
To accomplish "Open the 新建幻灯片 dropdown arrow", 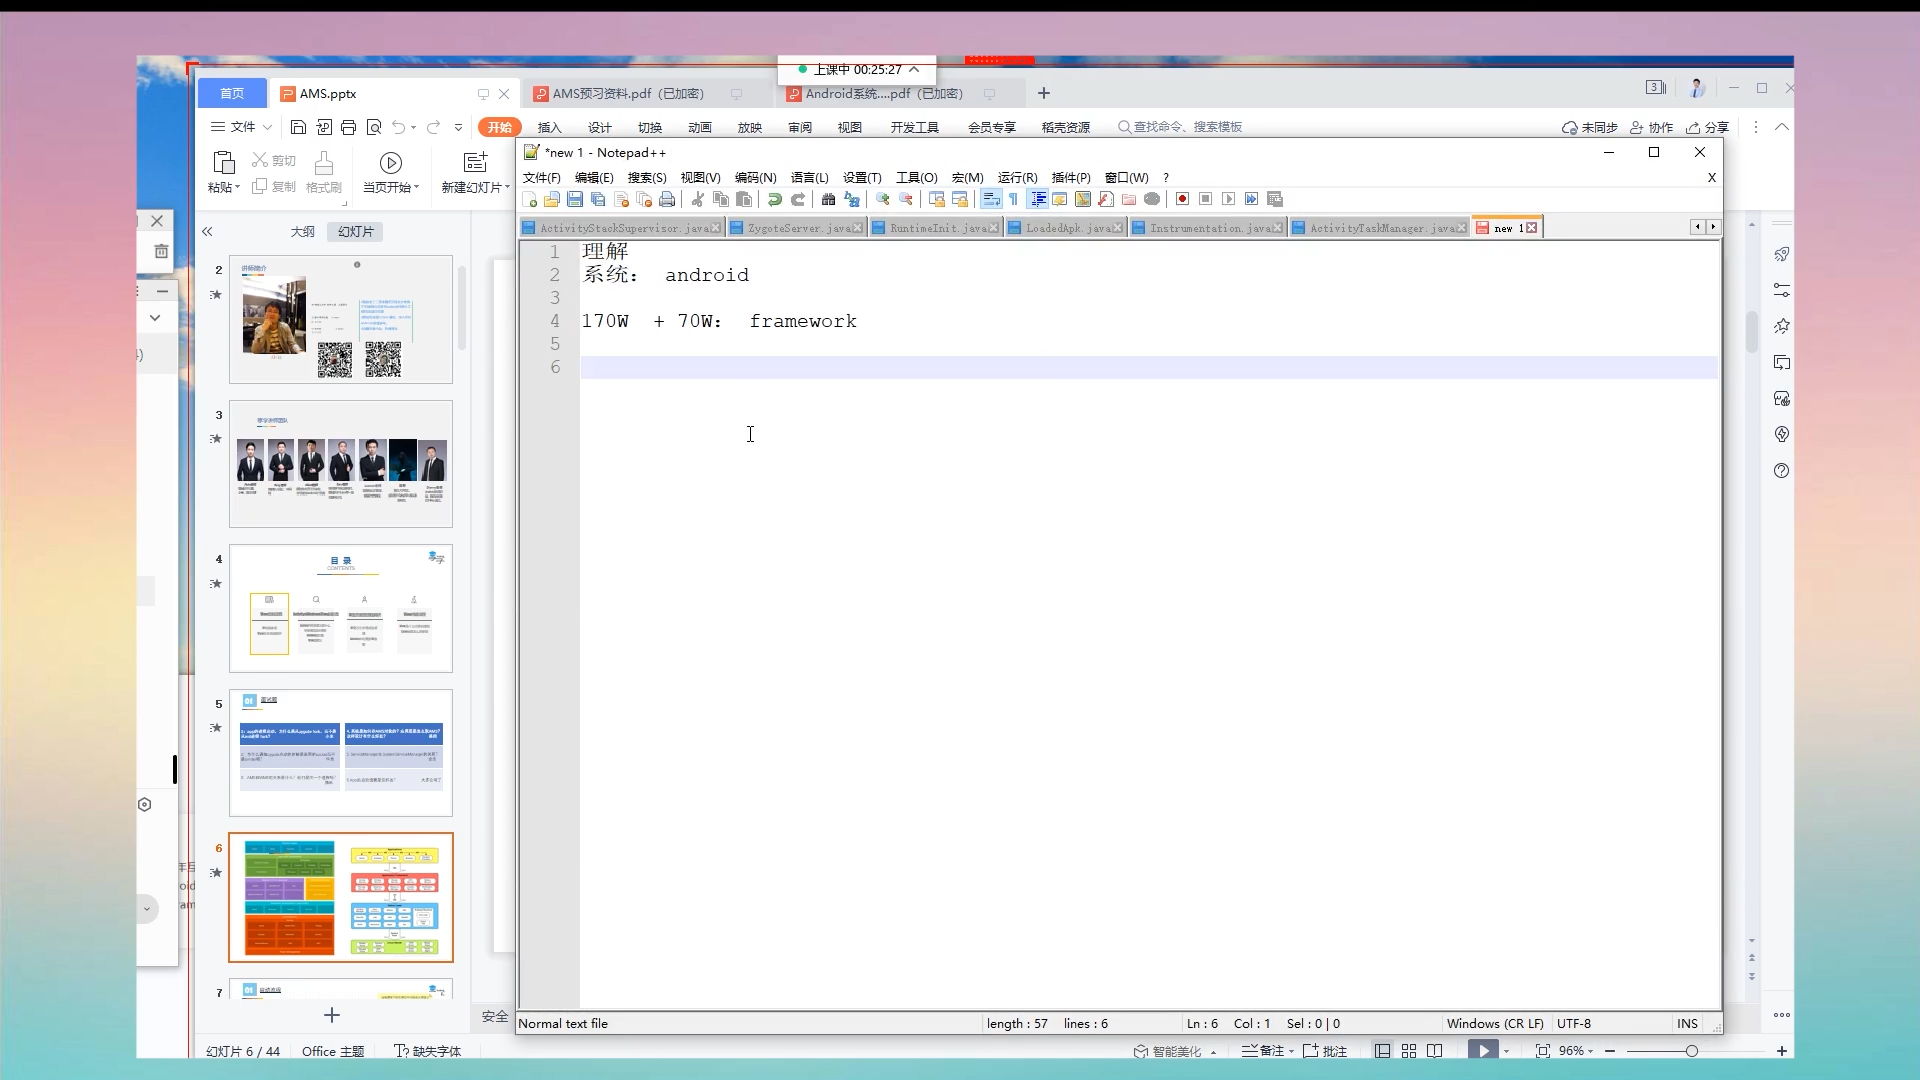I will coord(507,188).
